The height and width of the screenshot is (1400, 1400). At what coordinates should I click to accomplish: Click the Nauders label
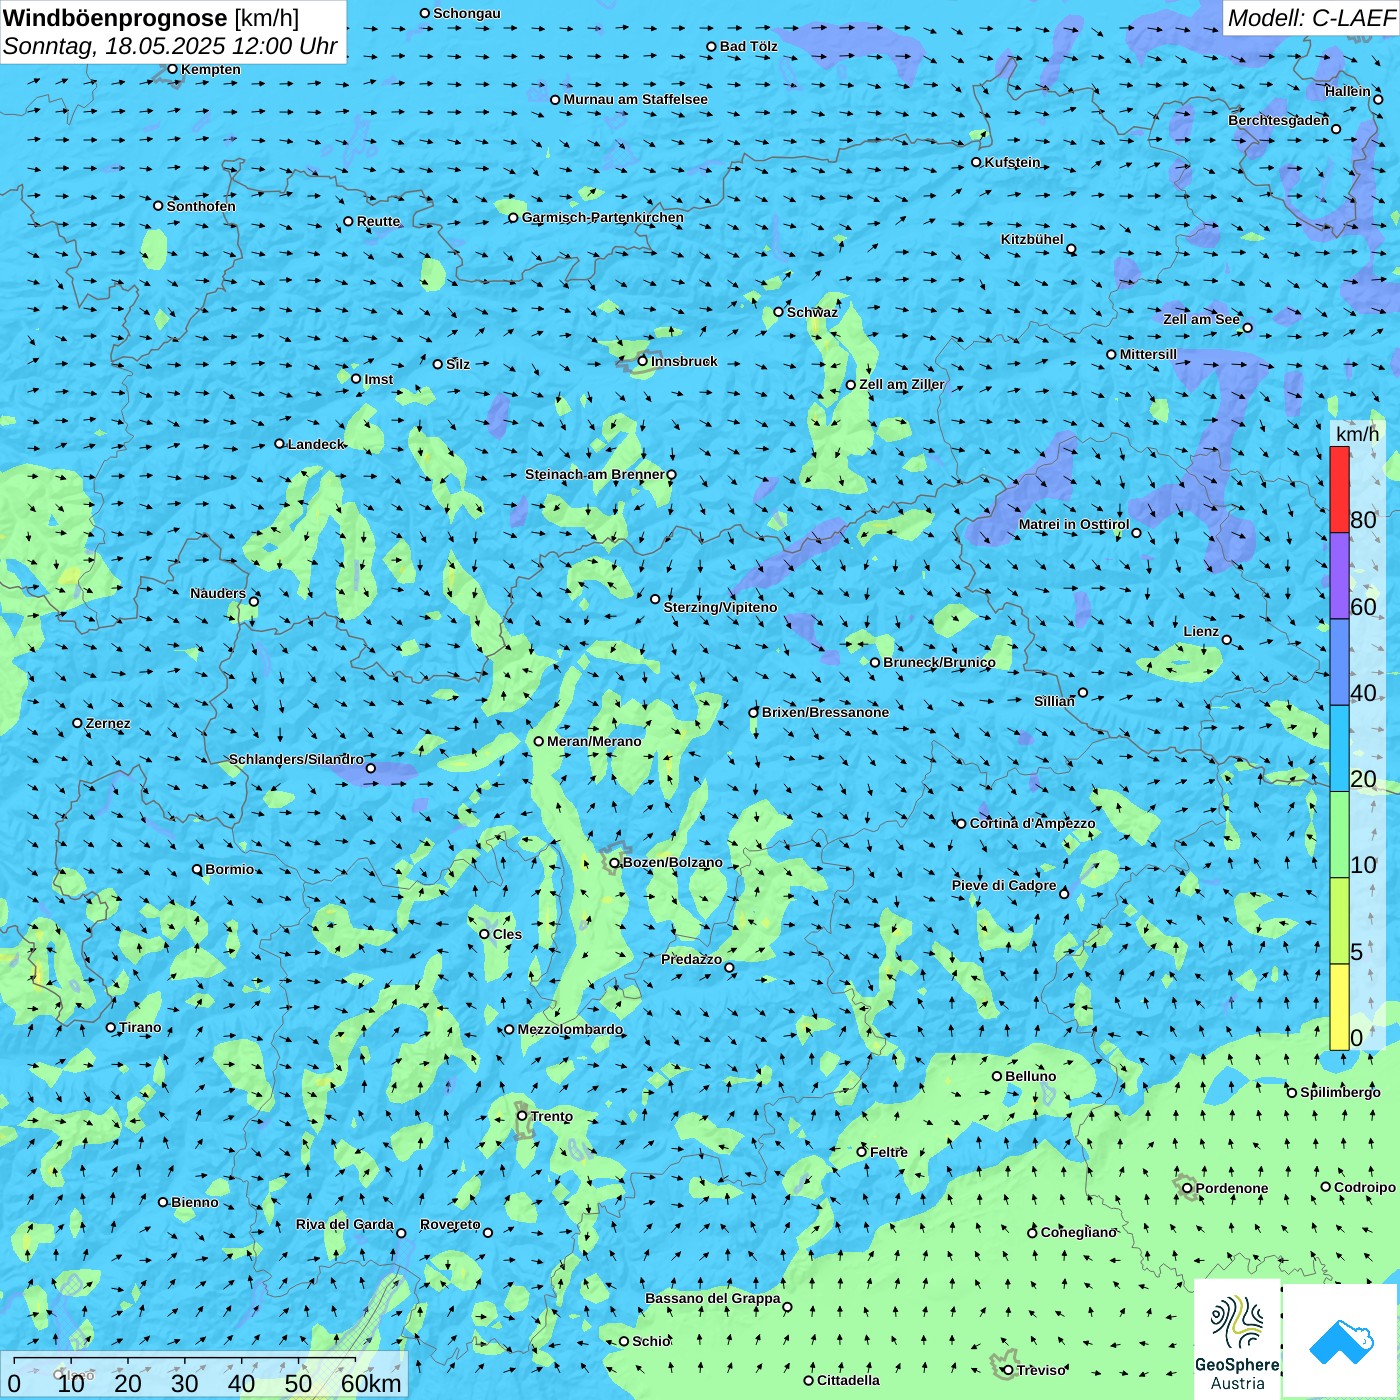pyautogui.click(x=218, y=593)
